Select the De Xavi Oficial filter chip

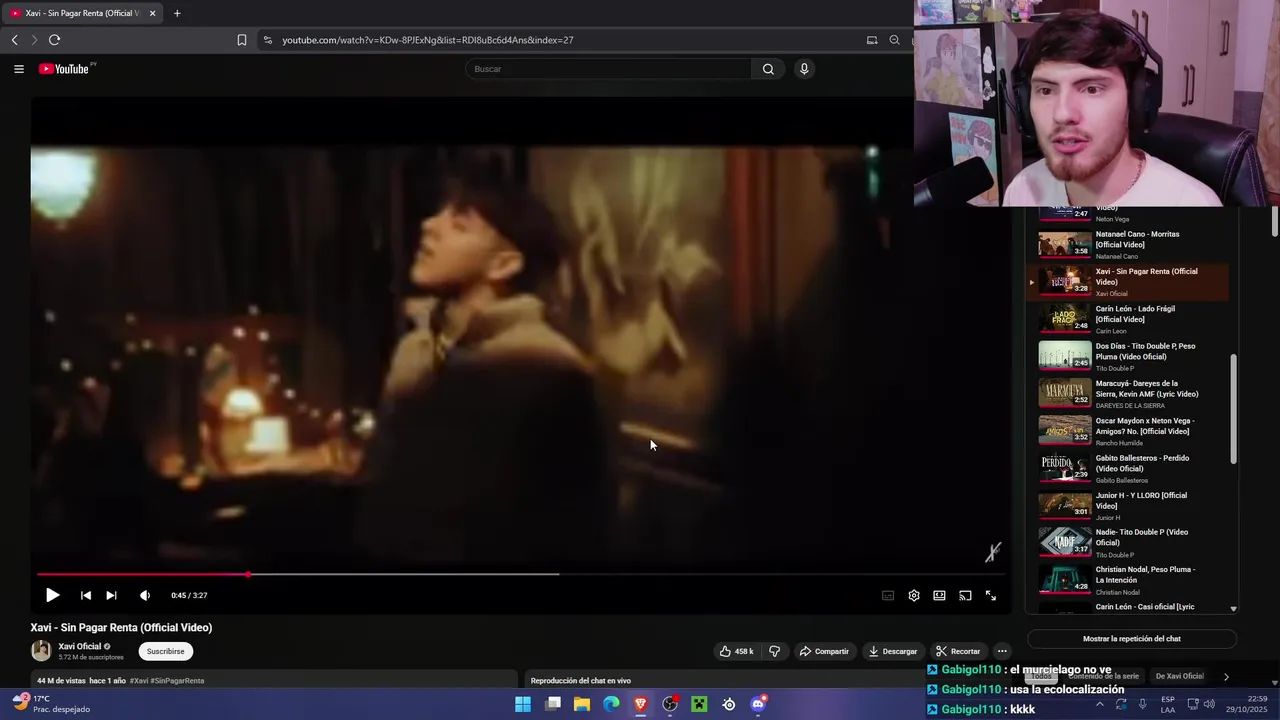pos(1180,676)
